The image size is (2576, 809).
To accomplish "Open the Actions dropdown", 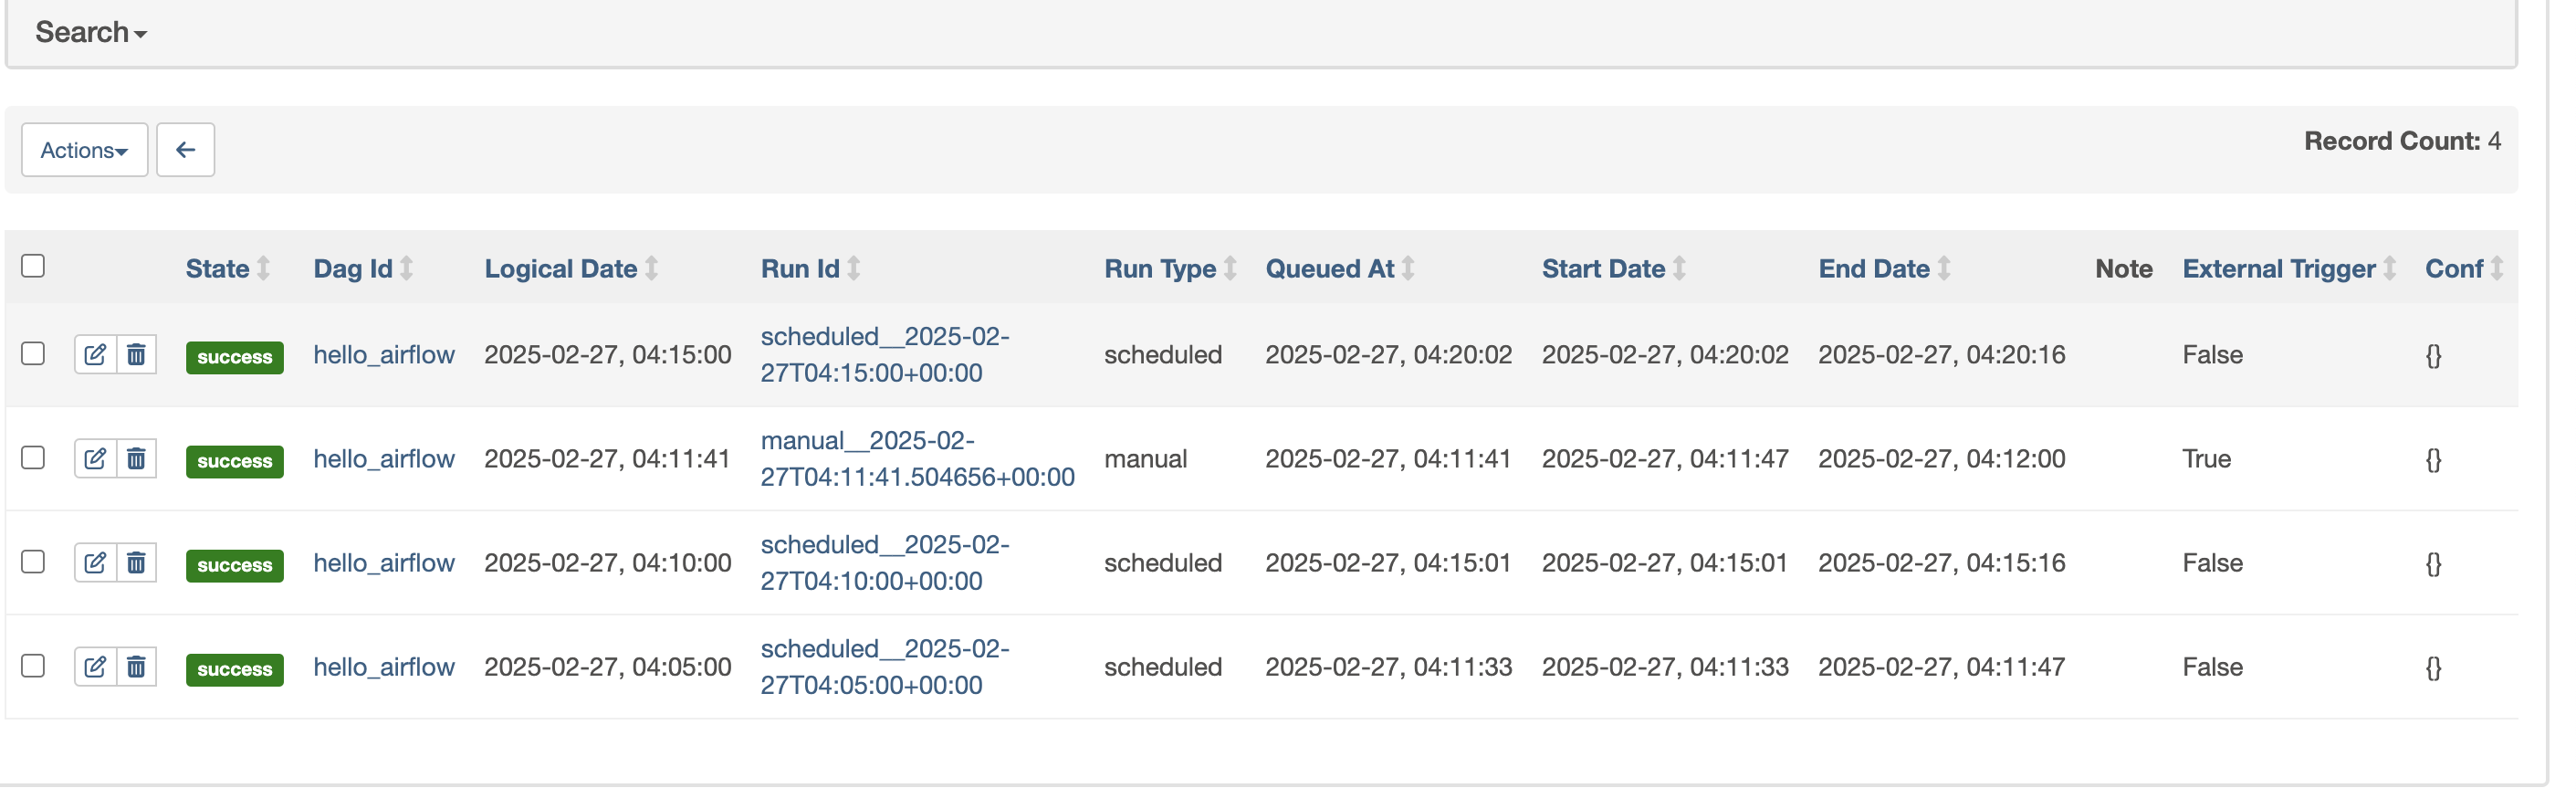I will [x=84, y=150].
